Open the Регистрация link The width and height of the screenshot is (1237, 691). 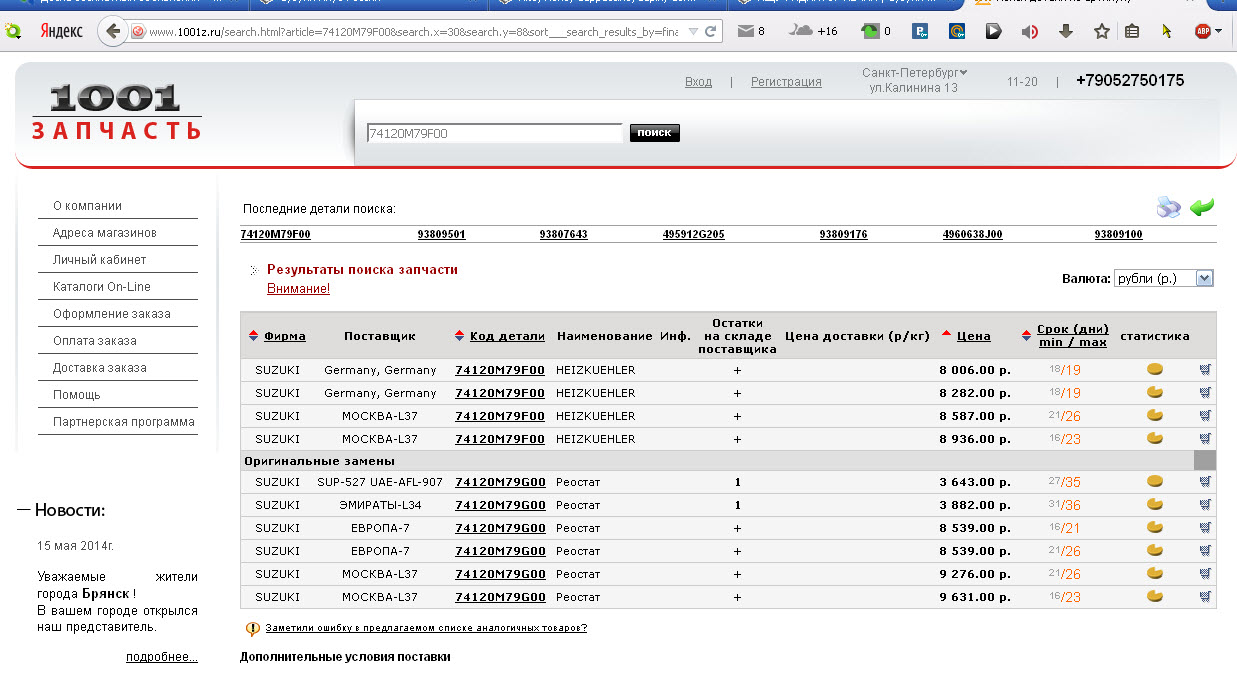click(x=786, y=82)
